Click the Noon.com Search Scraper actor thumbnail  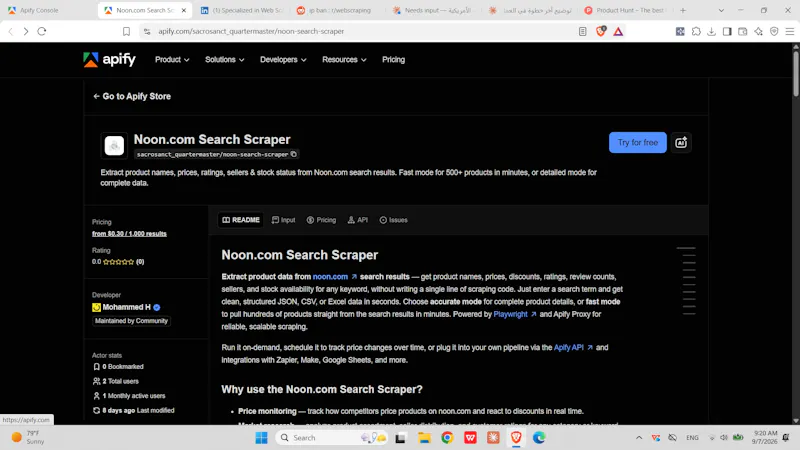(114, 145)
